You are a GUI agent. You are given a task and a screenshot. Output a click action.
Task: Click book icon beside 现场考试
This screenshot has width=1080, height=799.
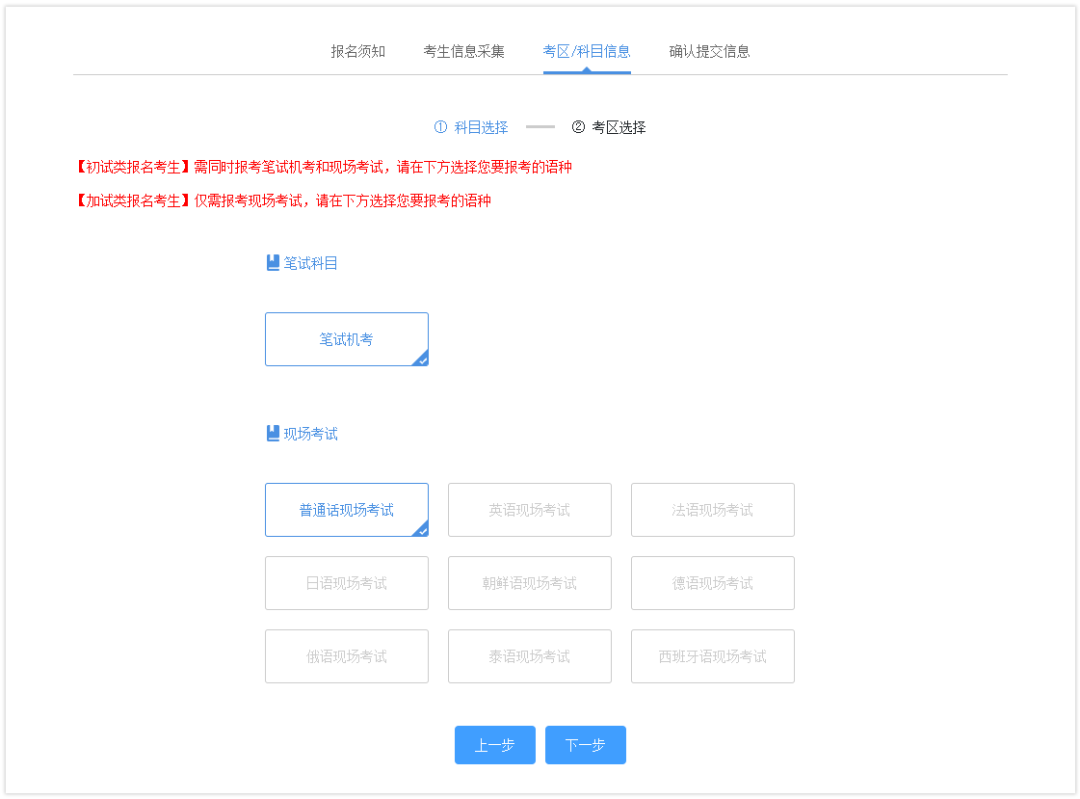[273, 433]
